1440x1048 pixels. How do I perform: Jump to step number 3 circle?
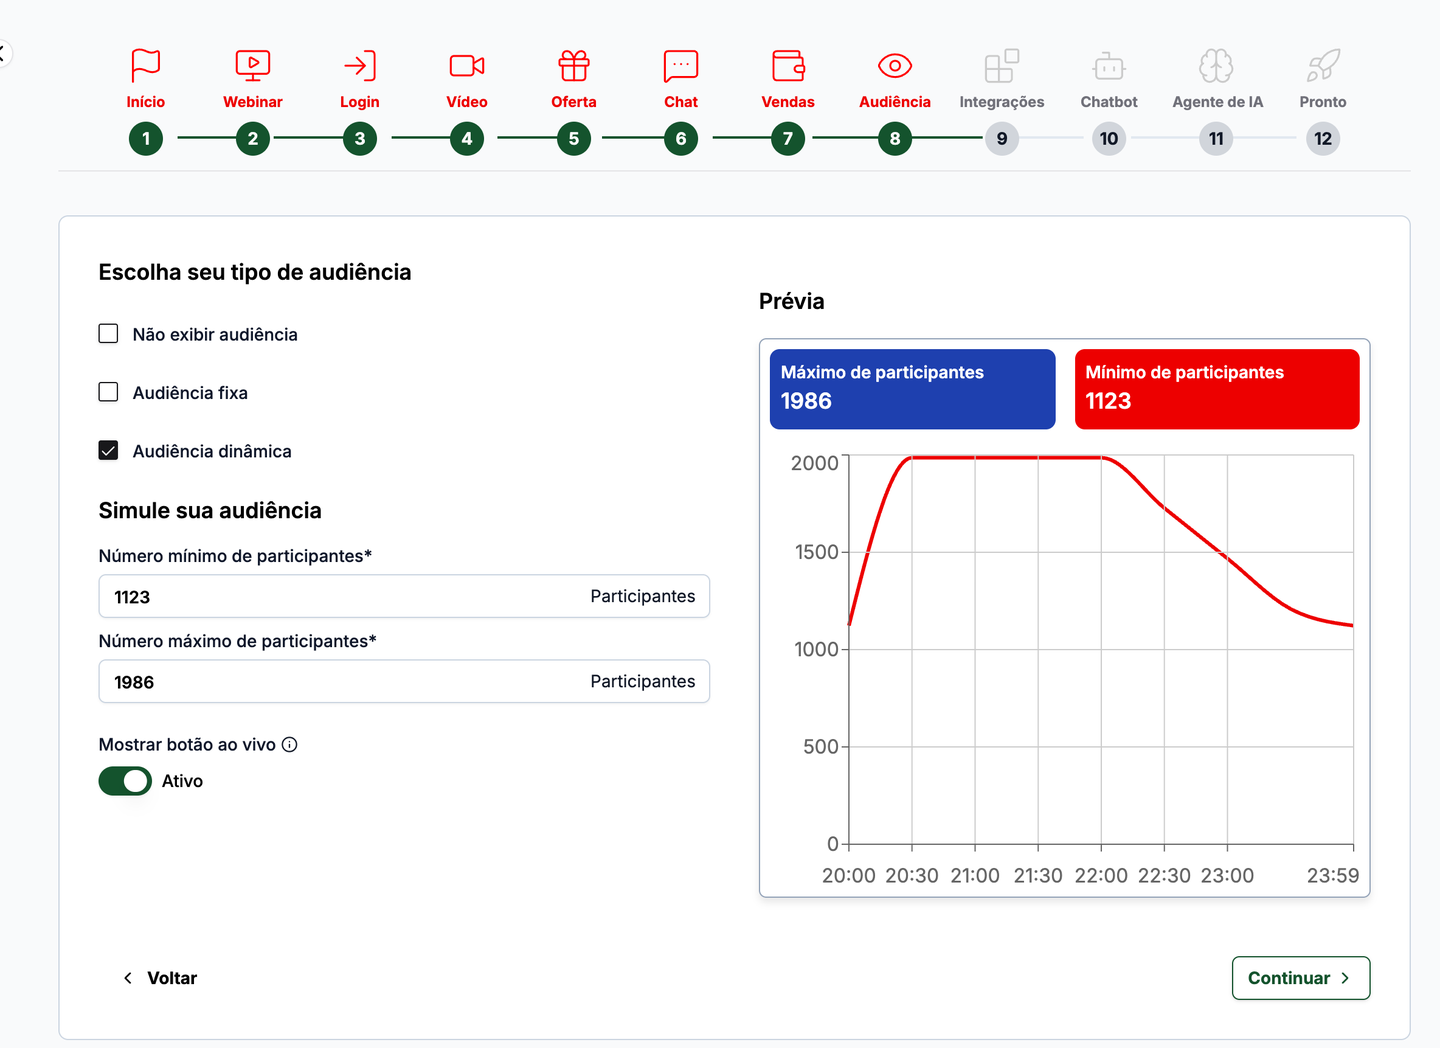tap(360, 139)
